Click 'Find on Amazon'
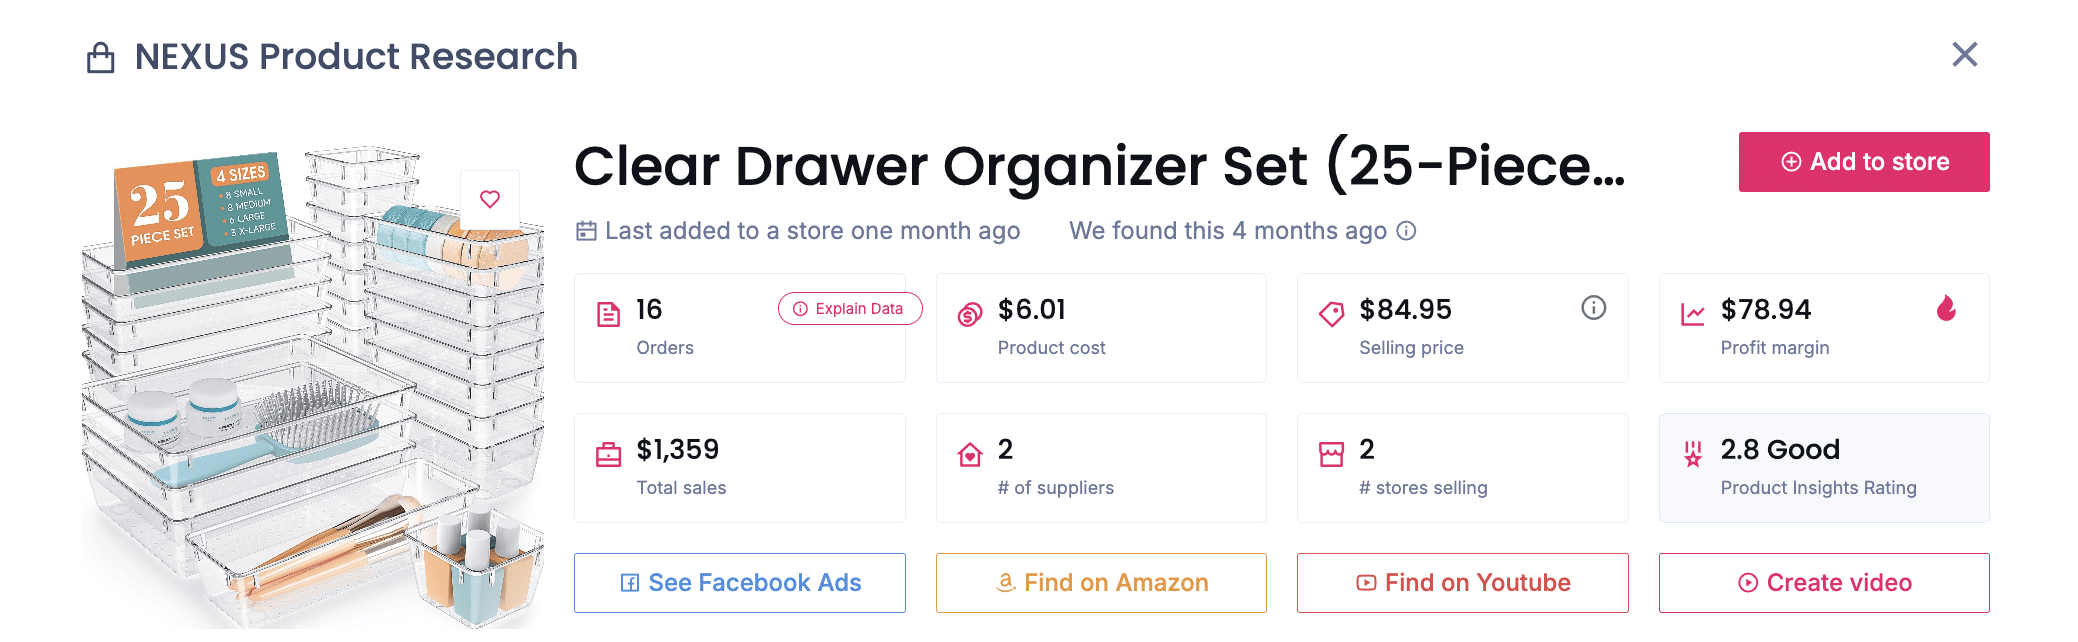 [1100, 582]
